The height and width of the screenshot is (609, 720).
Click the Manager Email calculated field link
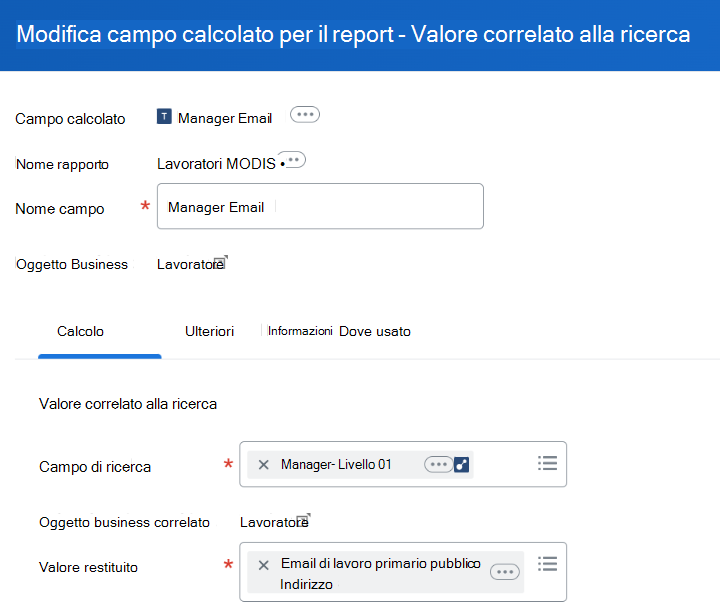pyautogui.click(x=225, y=118)
